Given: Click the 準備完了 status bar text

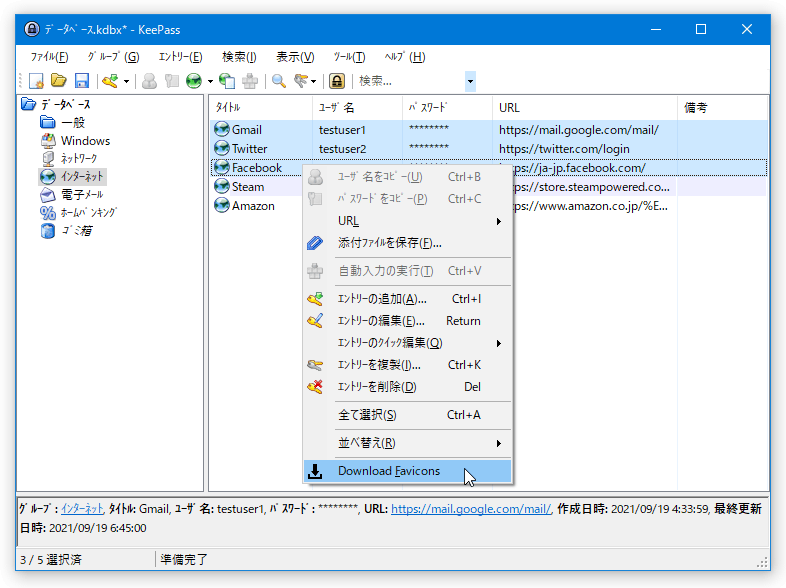Looking at the screenshot, I should 184,559.
